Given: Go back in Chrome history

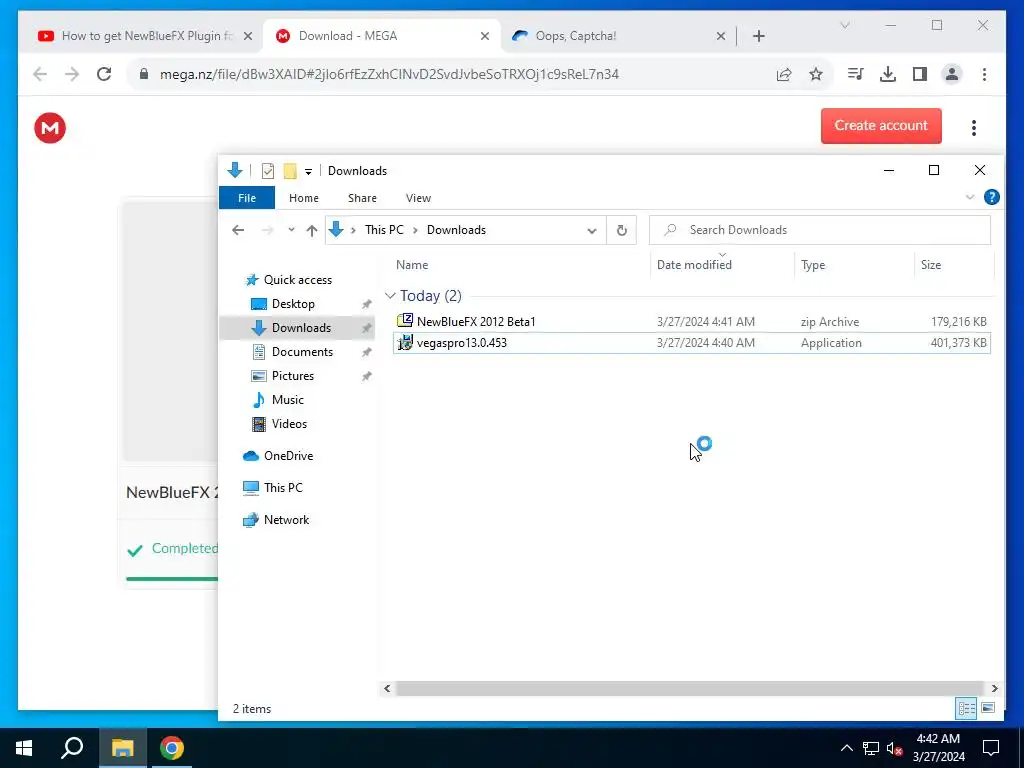Looking at the screenshot, I should 40,74.
